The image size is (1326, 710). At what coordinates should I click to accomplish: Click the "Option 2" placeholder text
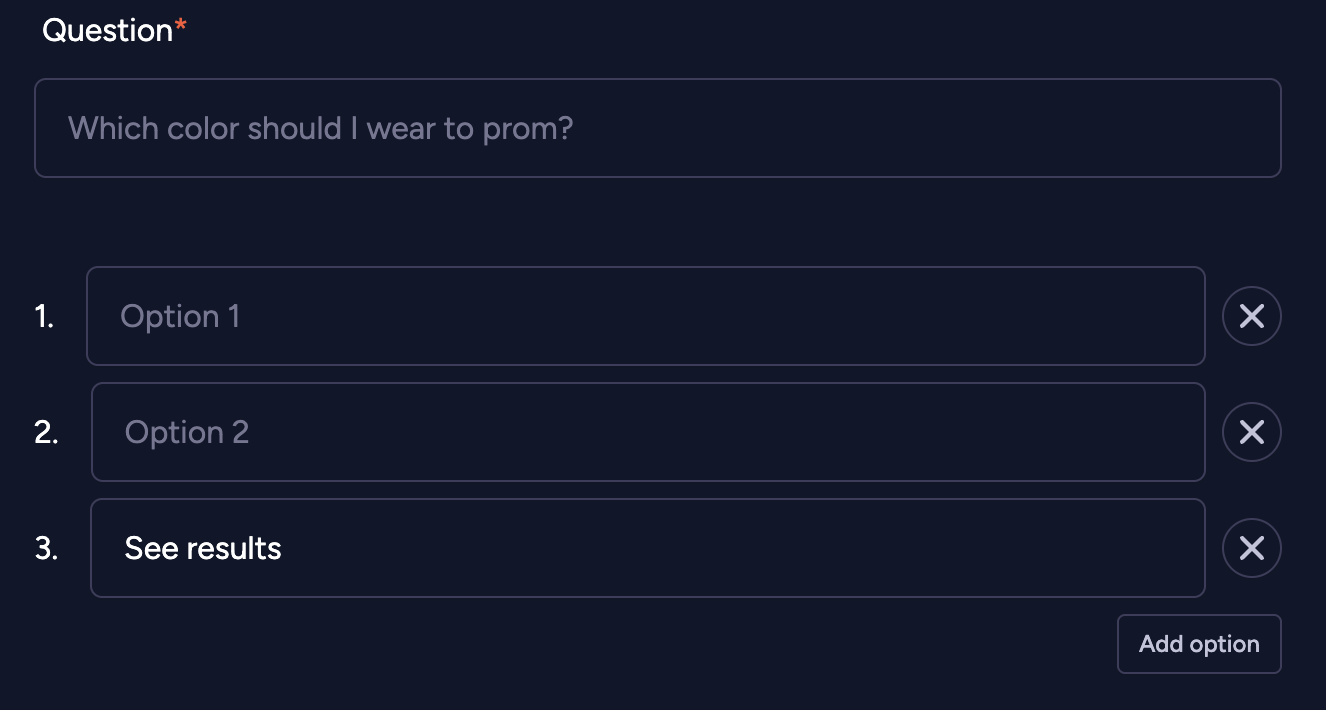[x=187, y=433]
